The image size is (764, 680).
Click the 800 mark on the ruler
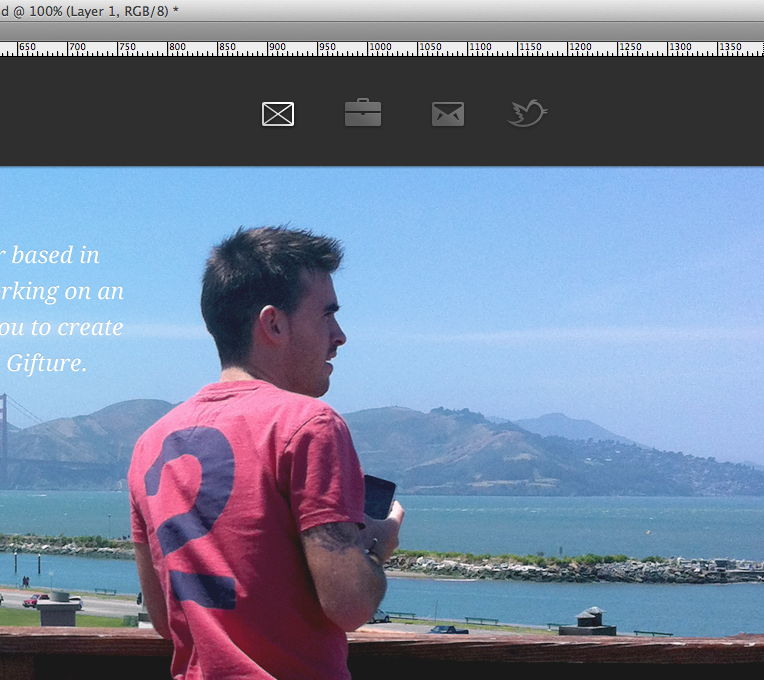(177, 47)
